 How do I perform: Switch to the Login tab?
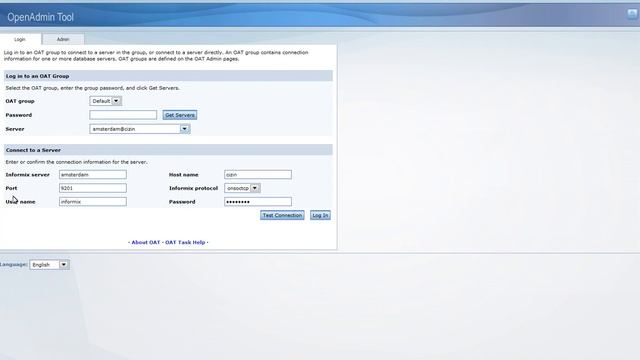(x=20, y=39)
